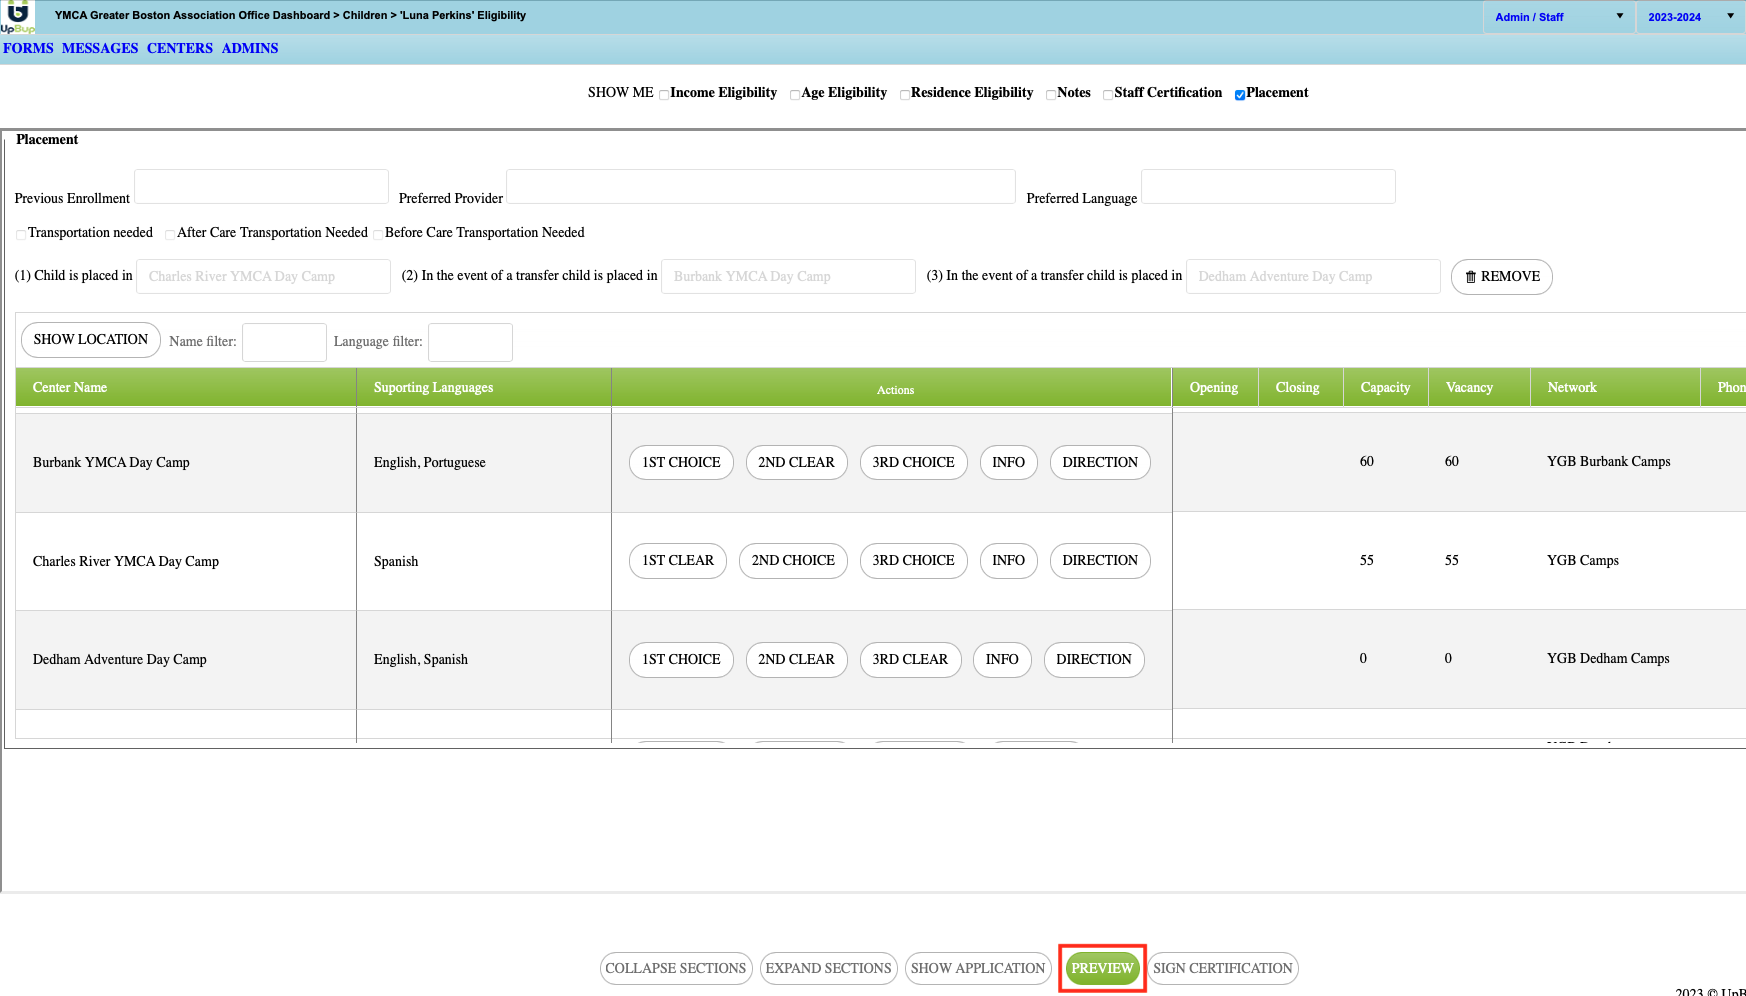Click 3RD CHOICE for Charles River YMCA

pyautogui.click(x=914, y=561)
